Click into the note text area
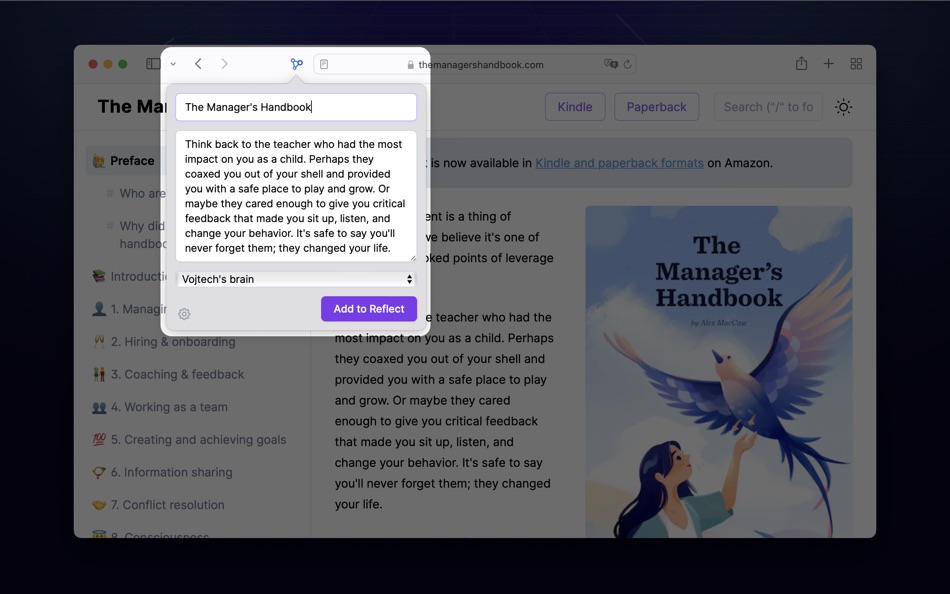 click(x=296, y=196)
